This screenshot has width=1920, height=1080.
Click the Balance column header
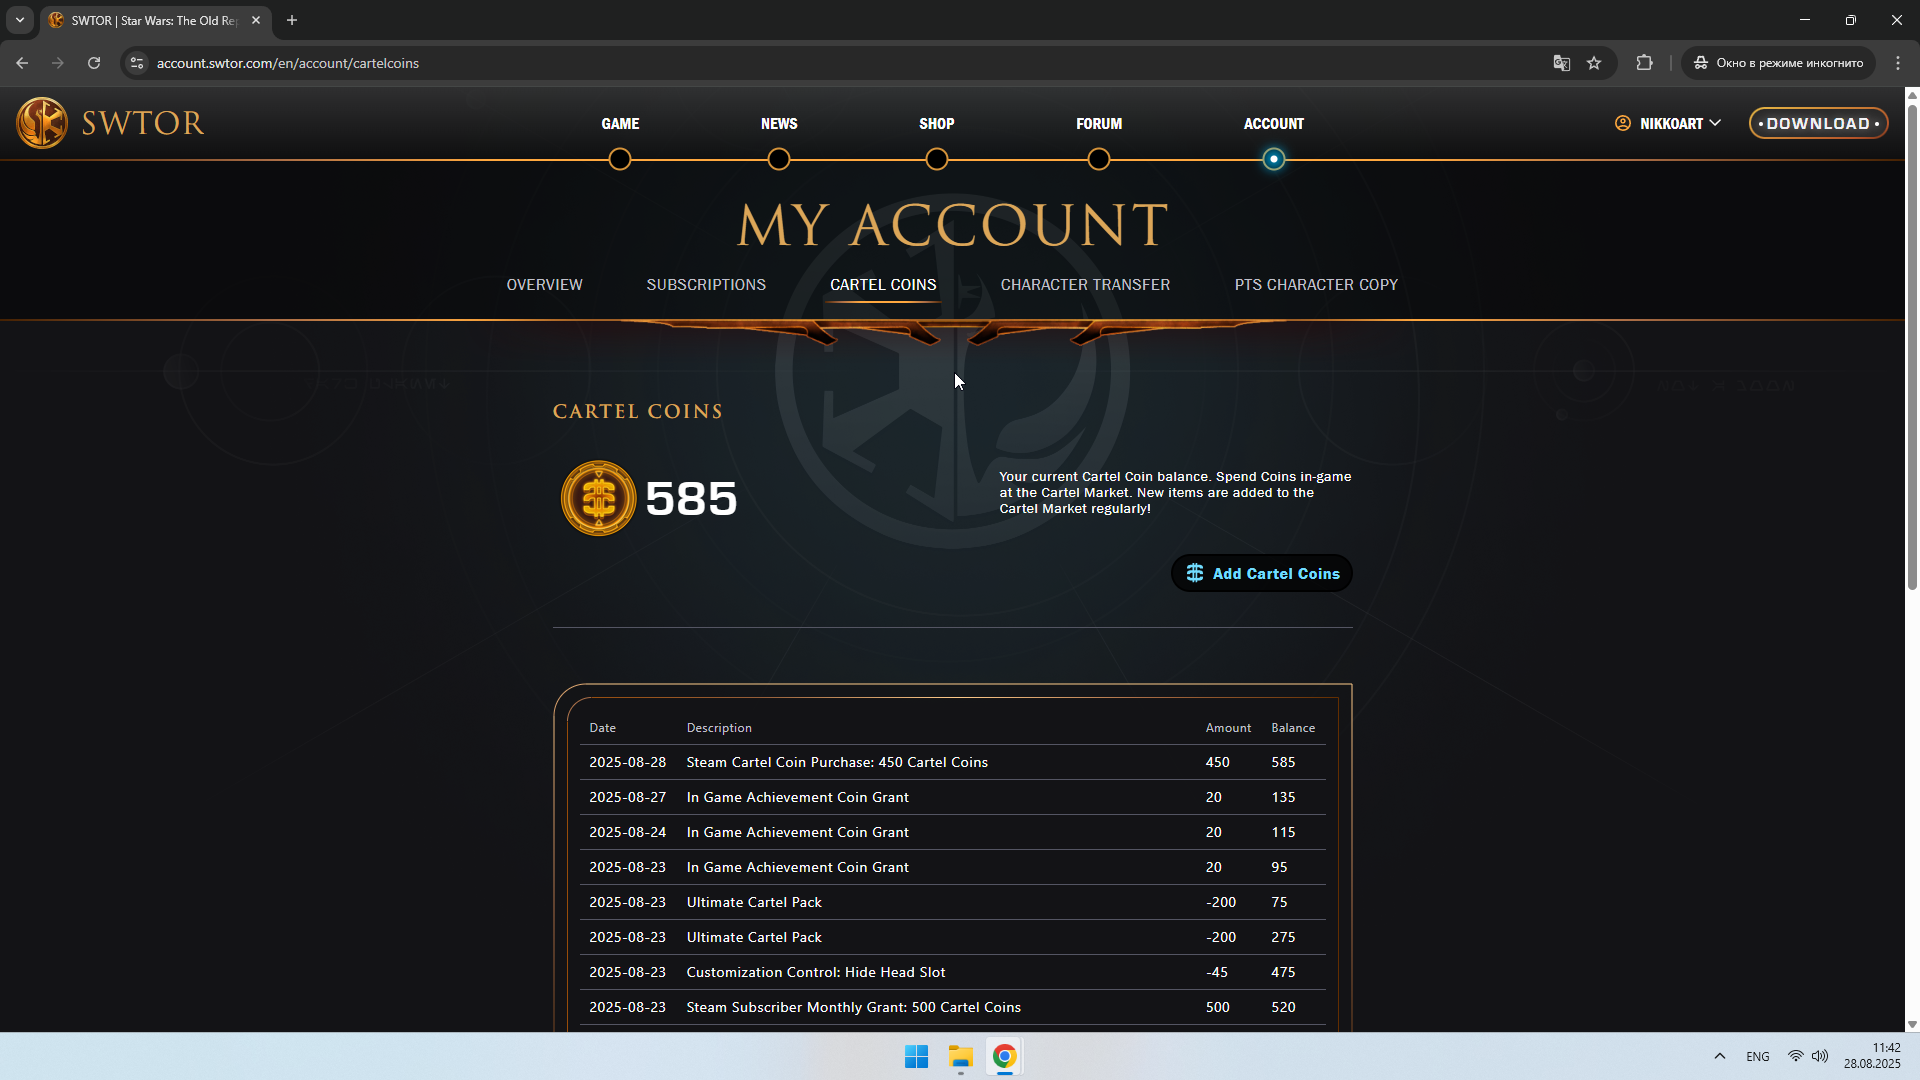pyautogui.click(x=1293, y=728)
